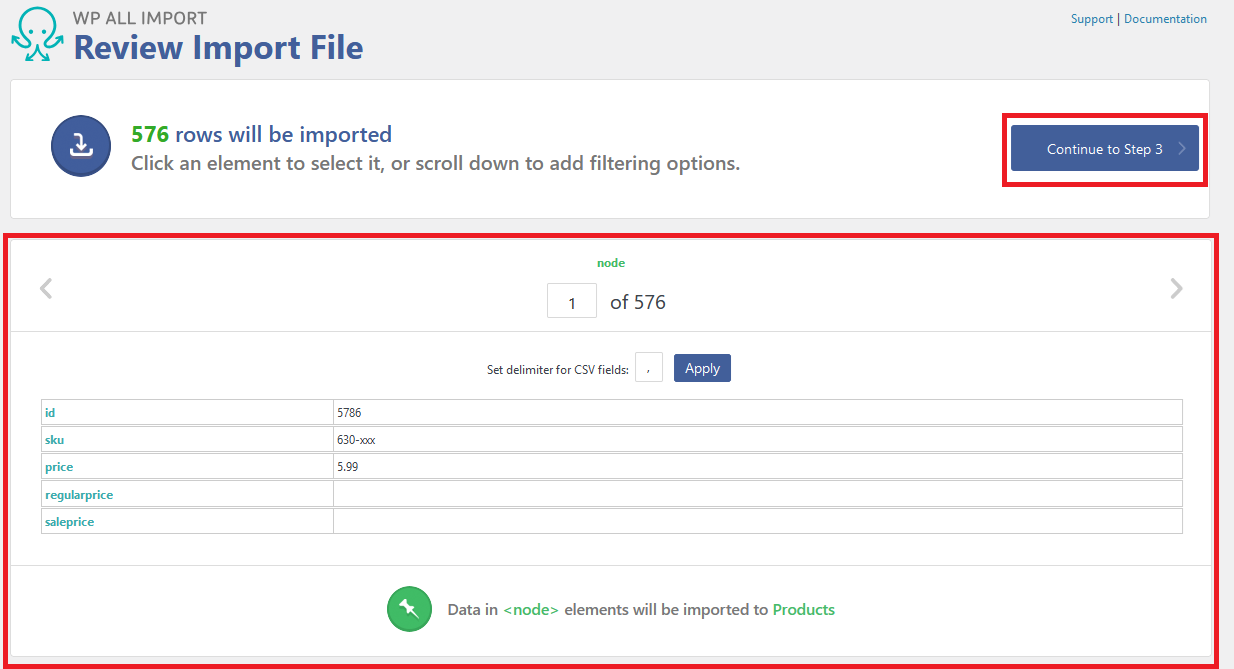Click the <node> tag in footer message
1234x669 pixels.
coord(531,609)
